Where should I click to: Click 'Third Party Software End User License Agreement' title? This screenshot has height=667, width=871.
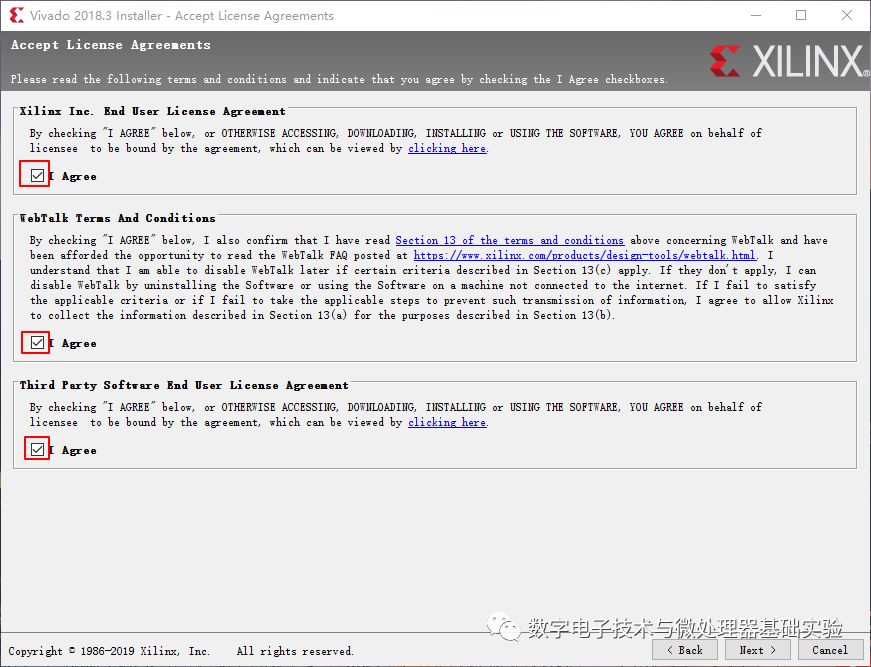pos(184,385)
